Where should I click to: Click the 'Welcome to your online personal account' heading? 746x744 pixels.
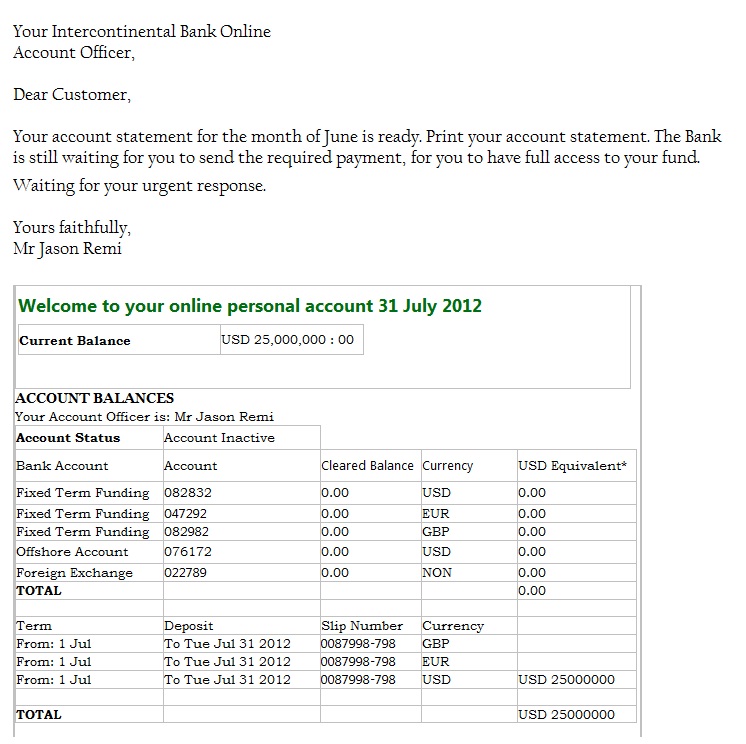click(x=250, y=306)
